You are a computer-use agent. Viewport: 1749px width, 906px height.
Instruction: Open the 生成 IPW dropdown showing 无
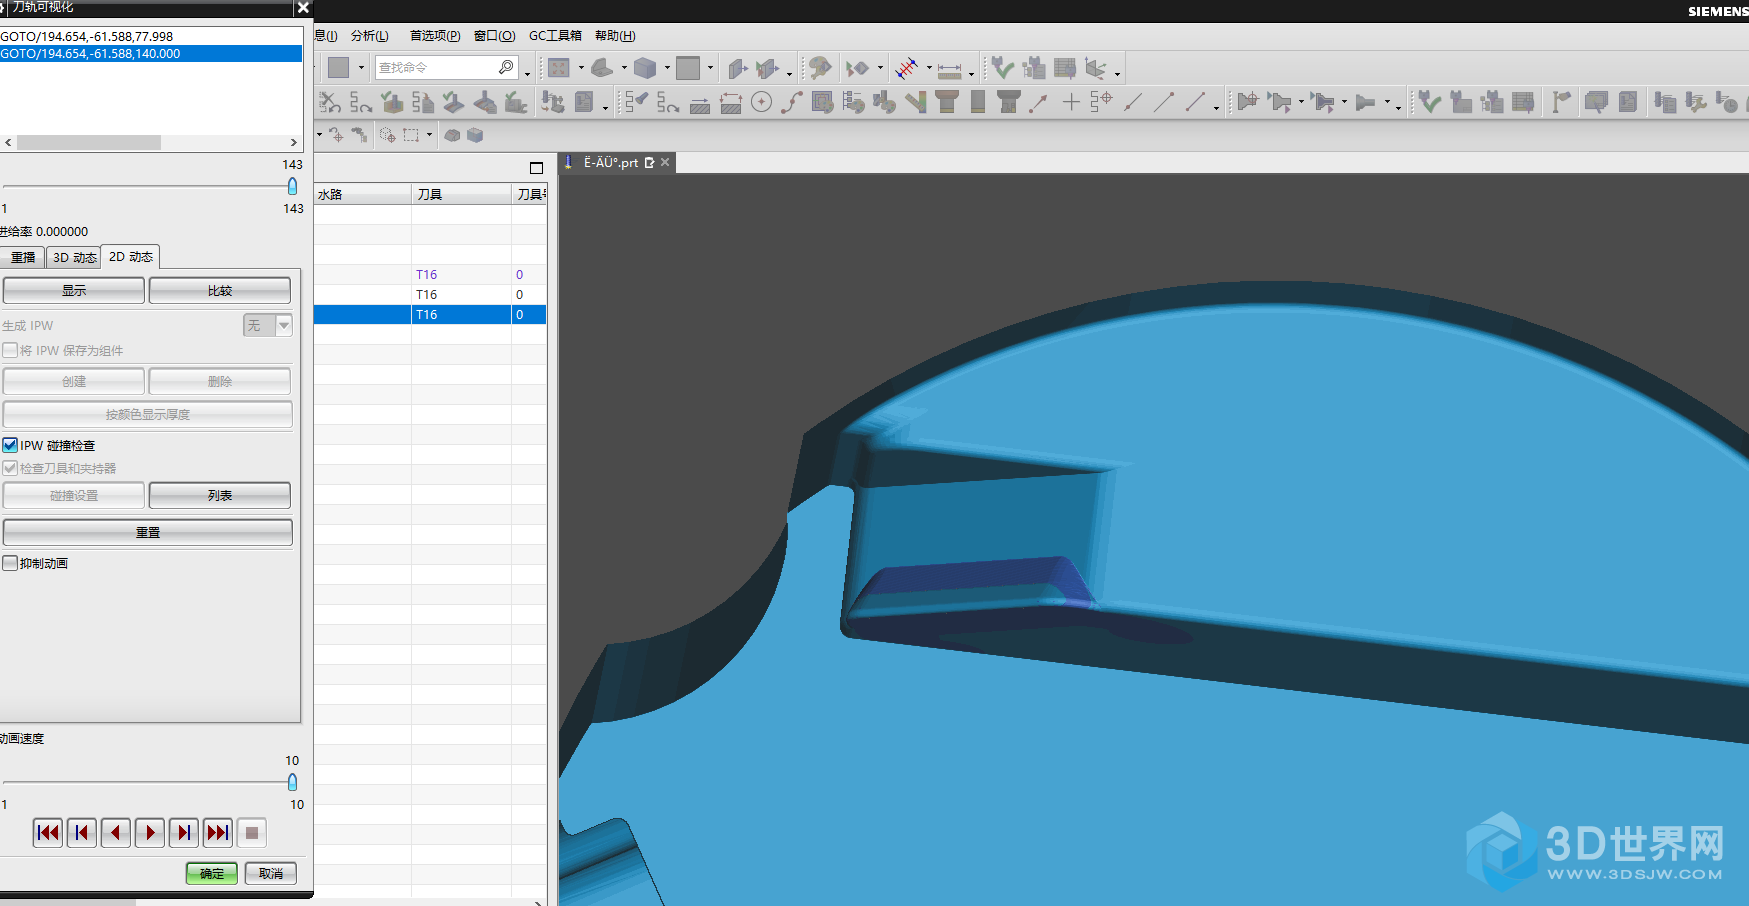[x=268, y=325]
